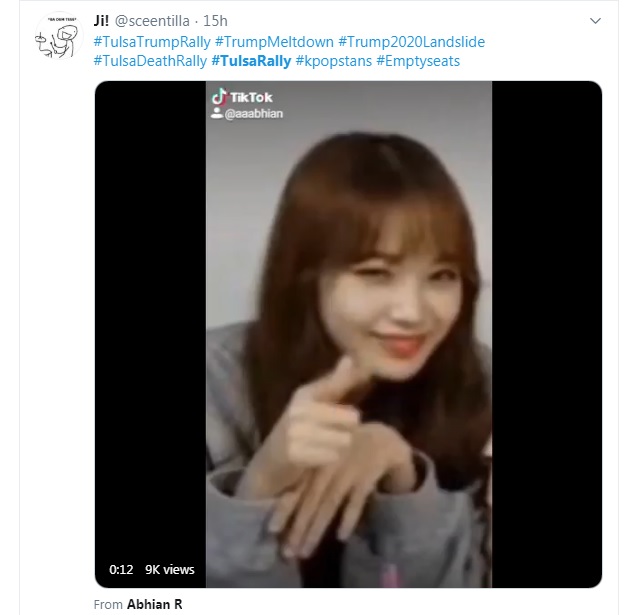Image resolution: width=639 pixels, height=615 pixels.
Task: Click the 9K views counter
Action: point(170,569)
